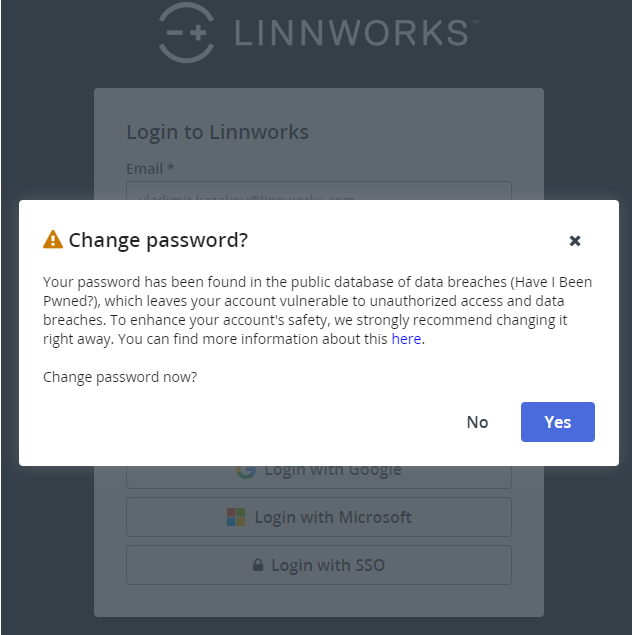This screenshot has width=632, height=635.
Task: Click the "Change password now?" question text
Action: [x=120, y=377]
